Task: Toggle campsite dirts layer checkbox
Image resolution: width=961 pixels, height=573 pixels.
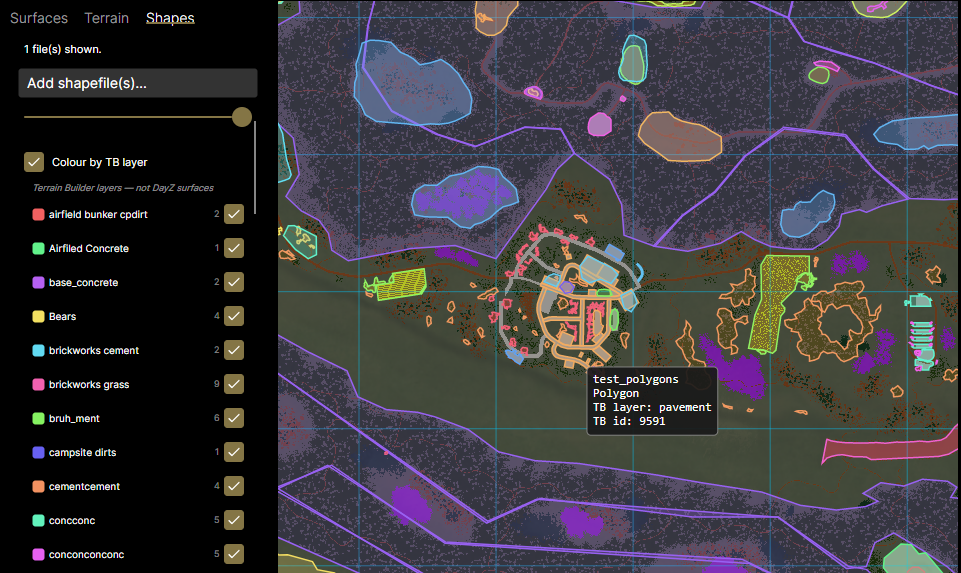Action: click(x=234, y=452)
